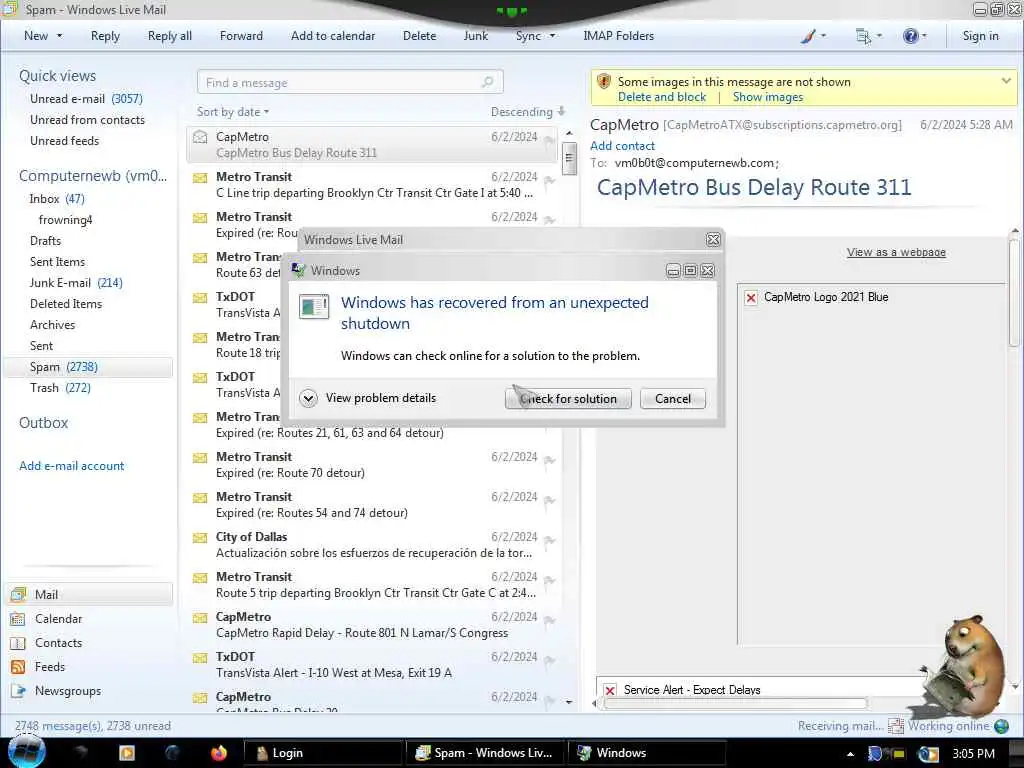Click the media player taskbar icon

(127, 753)
